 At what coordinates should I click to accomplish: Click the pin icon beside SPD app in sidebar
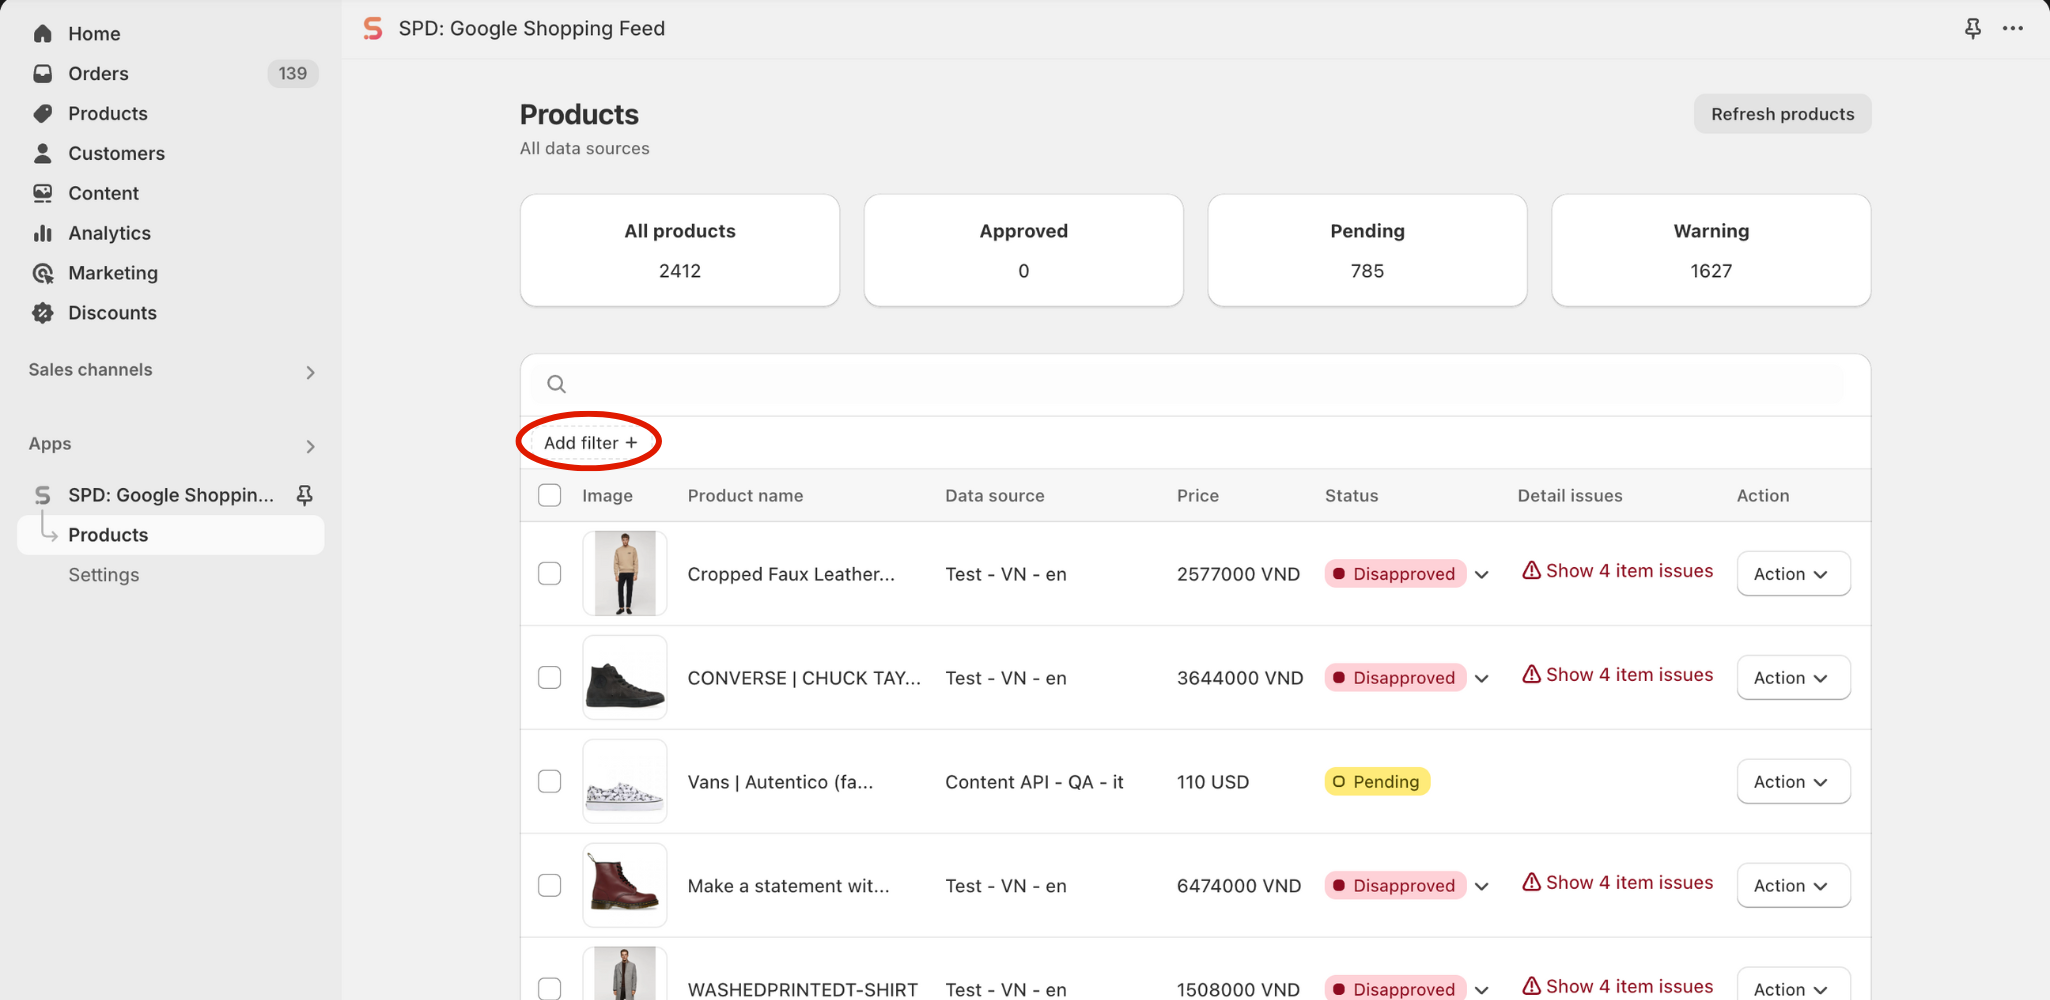[305, 495]
